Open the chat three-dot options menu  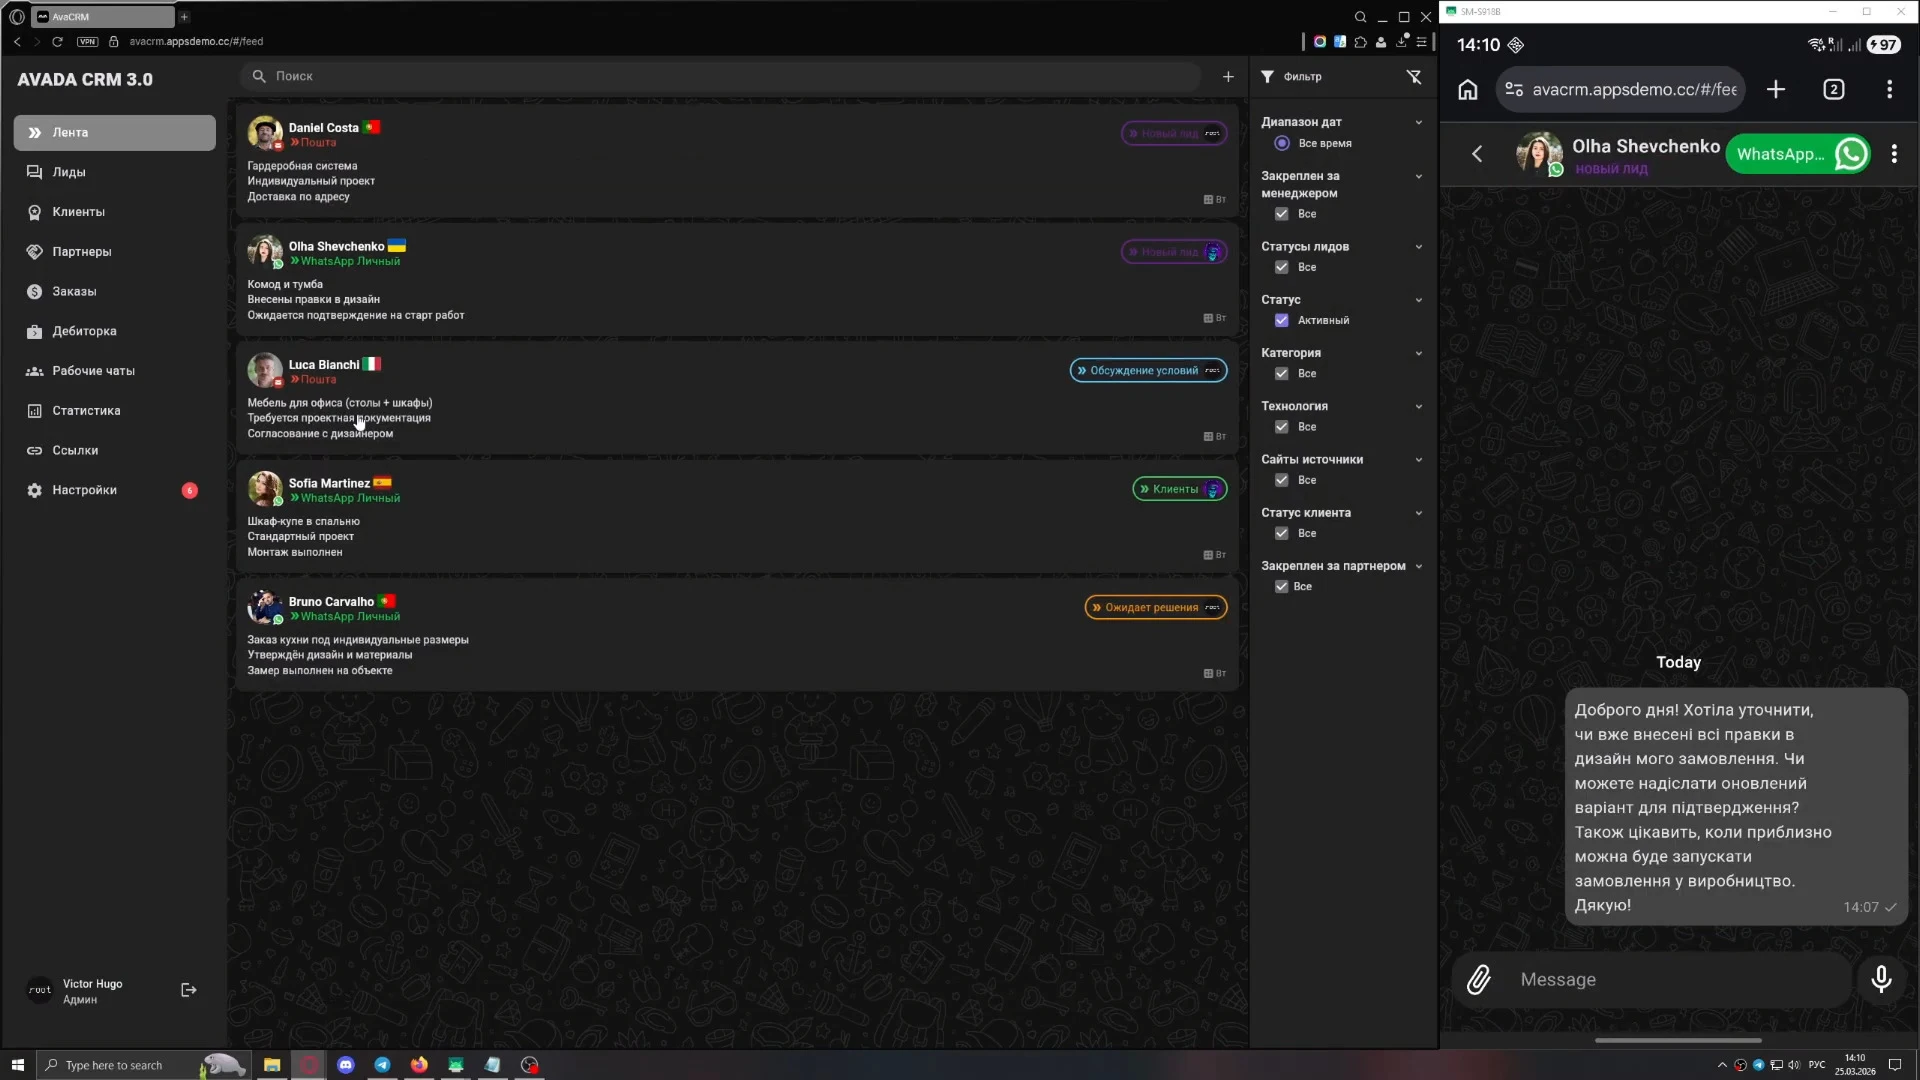[x=1894, y=154]
